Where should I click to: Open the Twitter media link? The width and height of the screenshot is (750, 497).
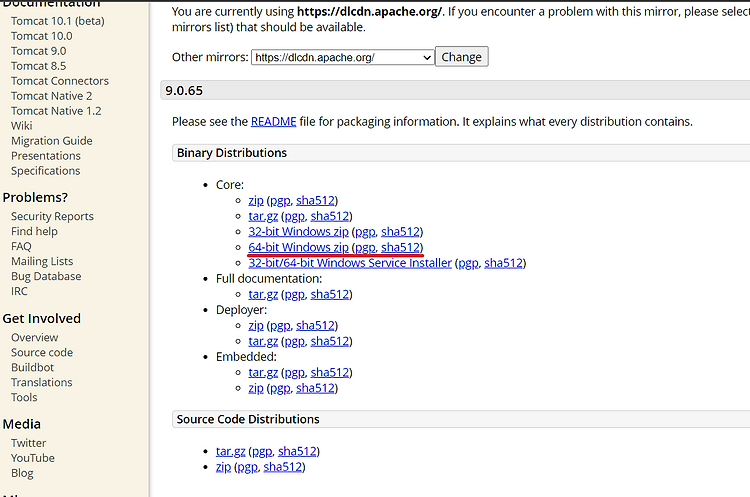pyautogui.click(x=29, y=443)
